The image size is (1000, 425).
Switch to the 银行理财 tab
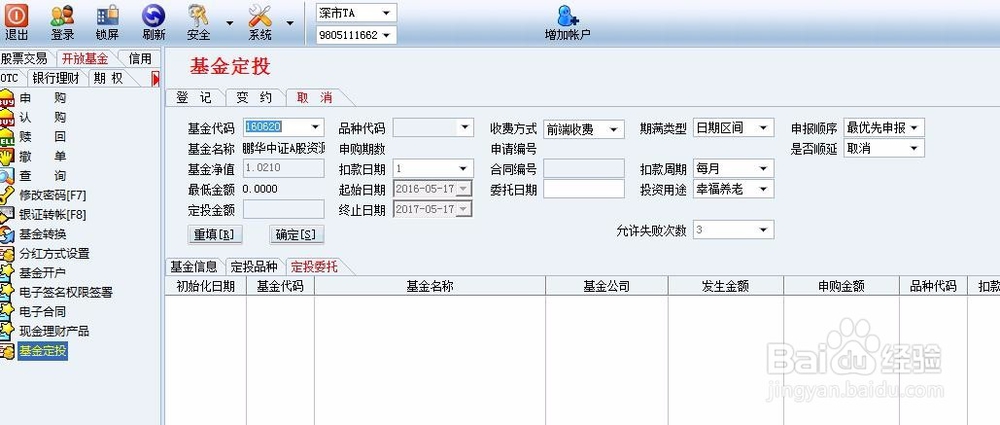click(56, 78)
